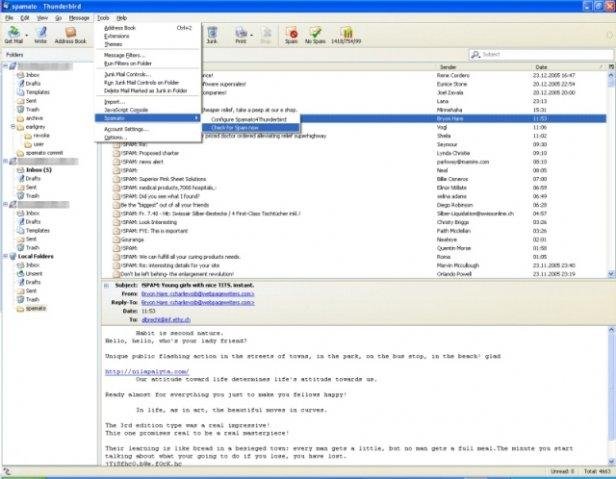Image resolution: width=616 pixels, height=479 pixels.
Task: Click the Print toolbar icon
Action: (241, 34)
